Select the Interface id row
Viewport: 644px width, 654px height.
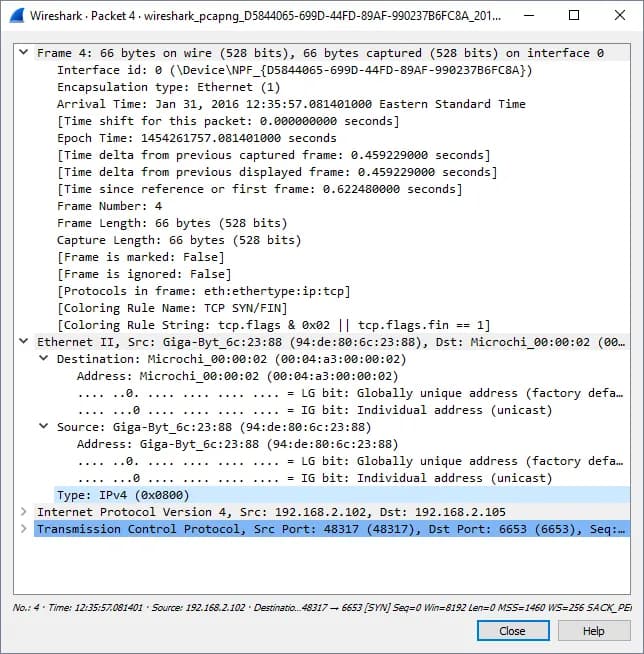point(342,70)
